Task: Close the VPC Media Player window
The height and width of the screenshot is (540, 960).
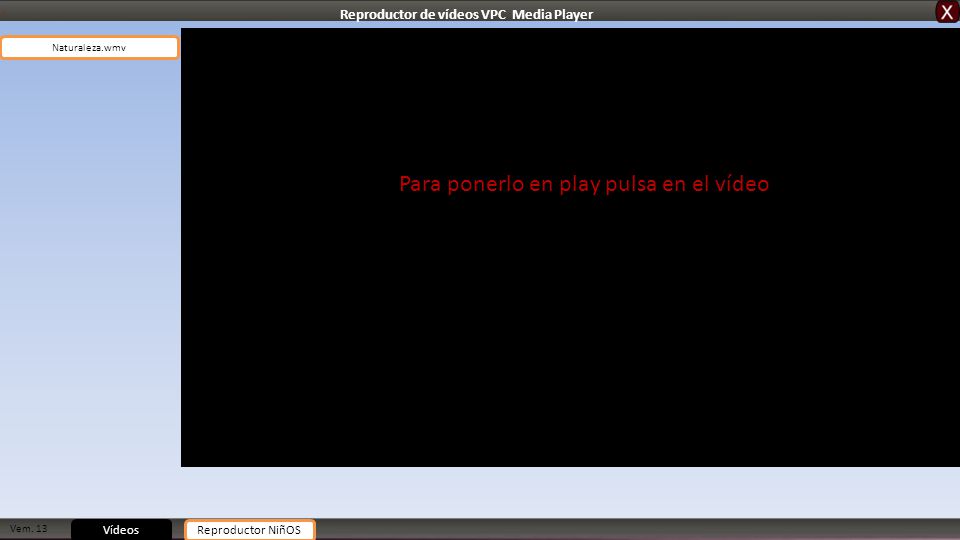Action: [947, 12]
